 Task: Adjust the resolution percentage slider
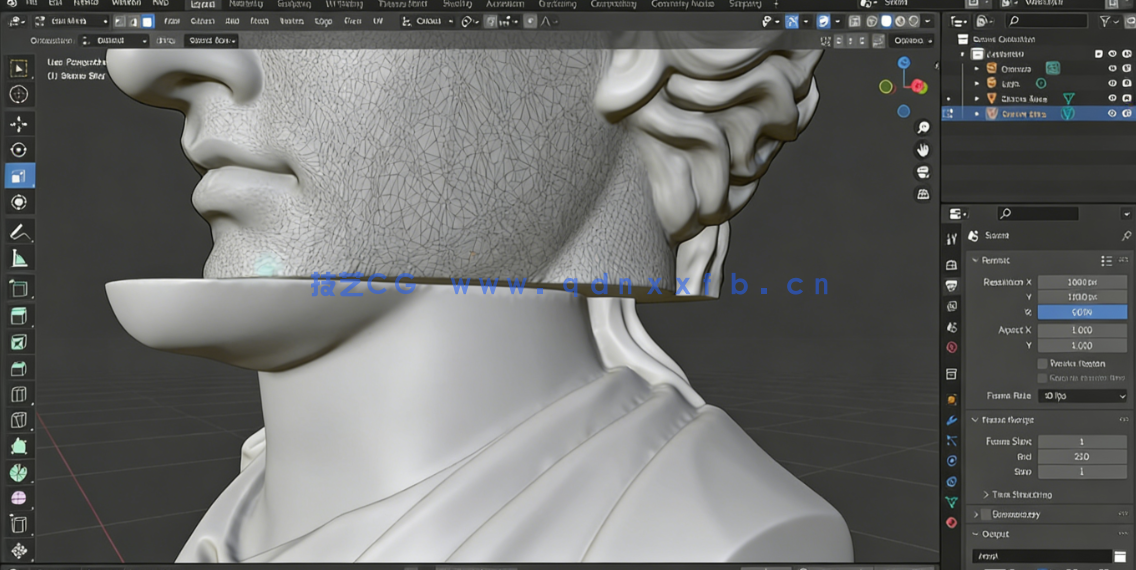pos(1082,312)
